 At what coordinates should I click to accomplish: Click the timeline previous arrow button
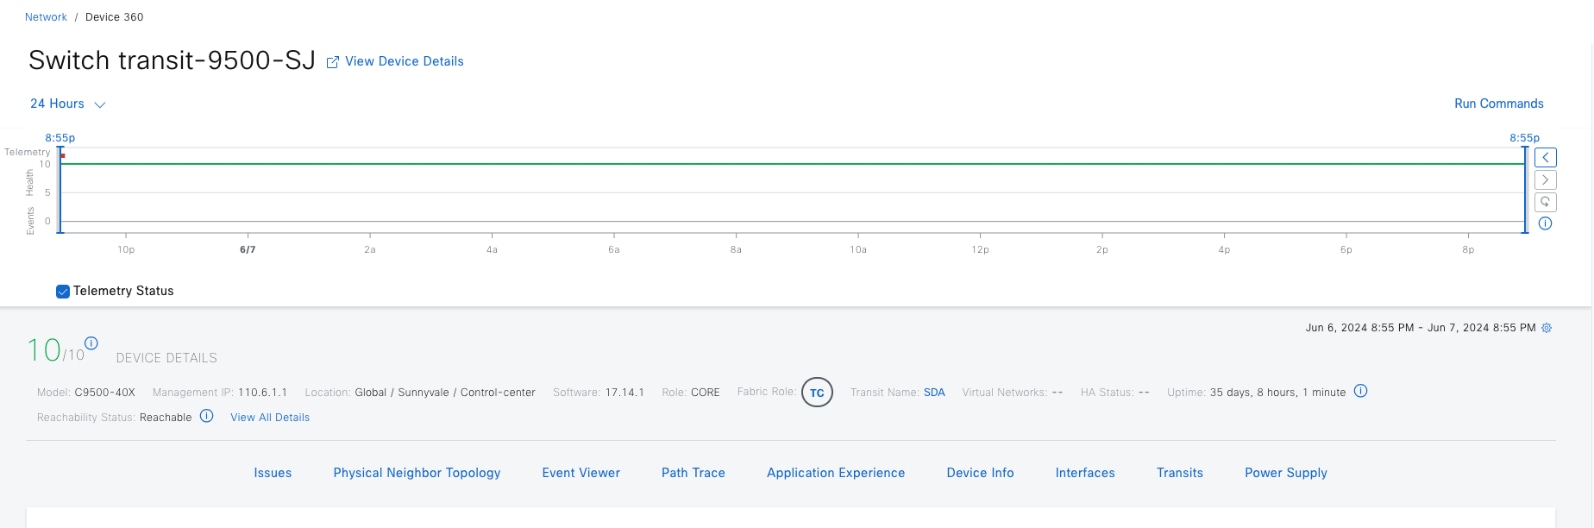tap(1545, 158)
